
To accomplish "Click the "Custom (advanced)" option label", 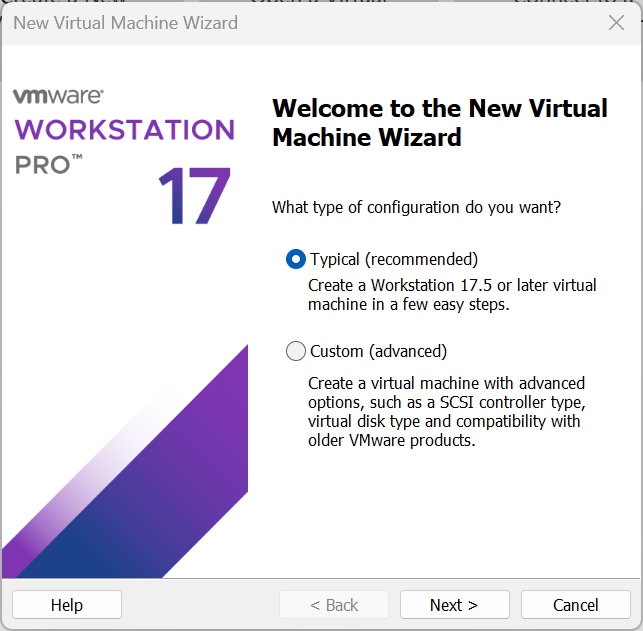I will pos(378,351).
